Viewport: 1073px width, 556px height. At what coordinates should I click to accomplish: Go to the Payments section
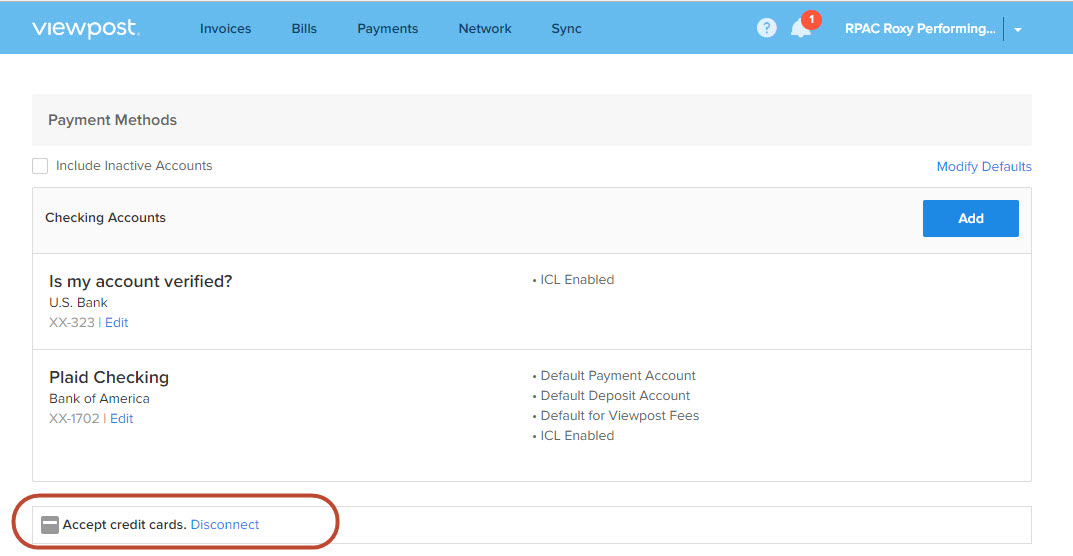(x=387, y=29)
